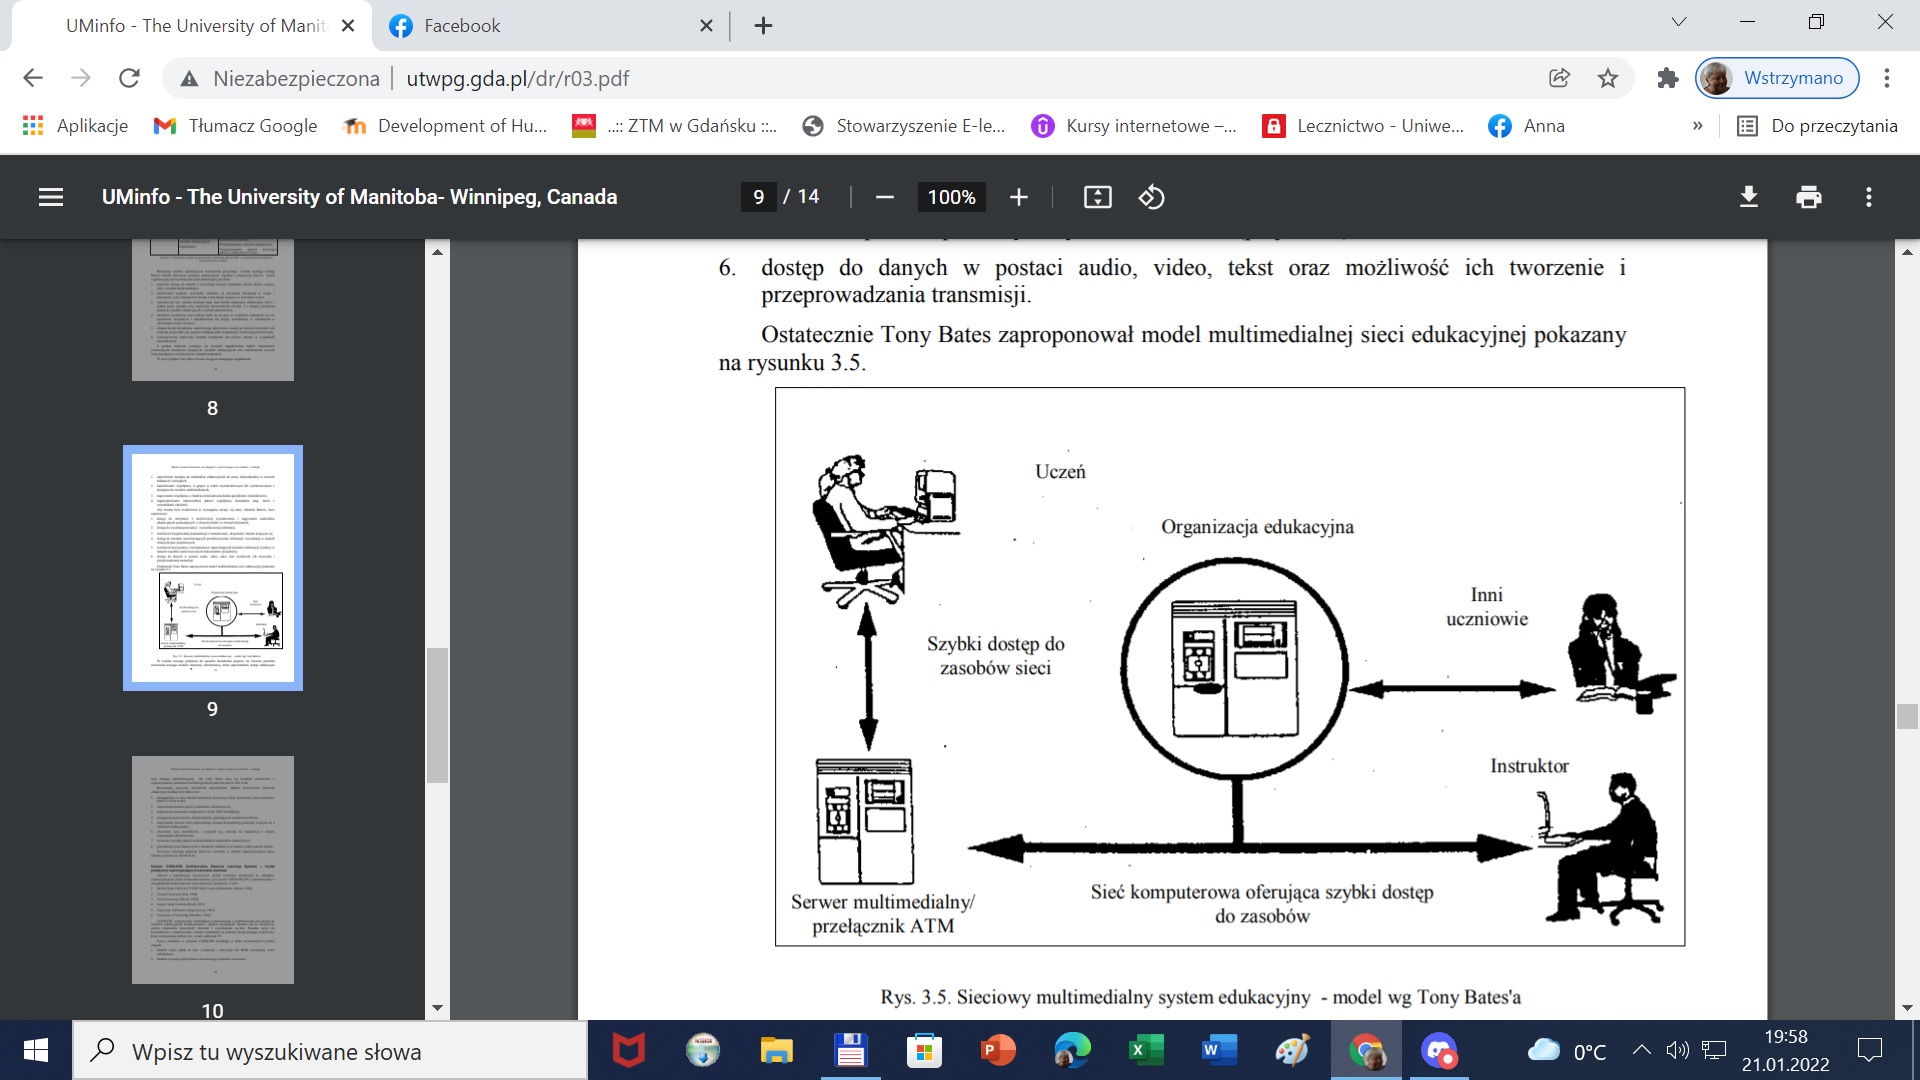Share this page icon in address bar
Viewport: 1920px width, 1080px height.
click(1559, 78)
